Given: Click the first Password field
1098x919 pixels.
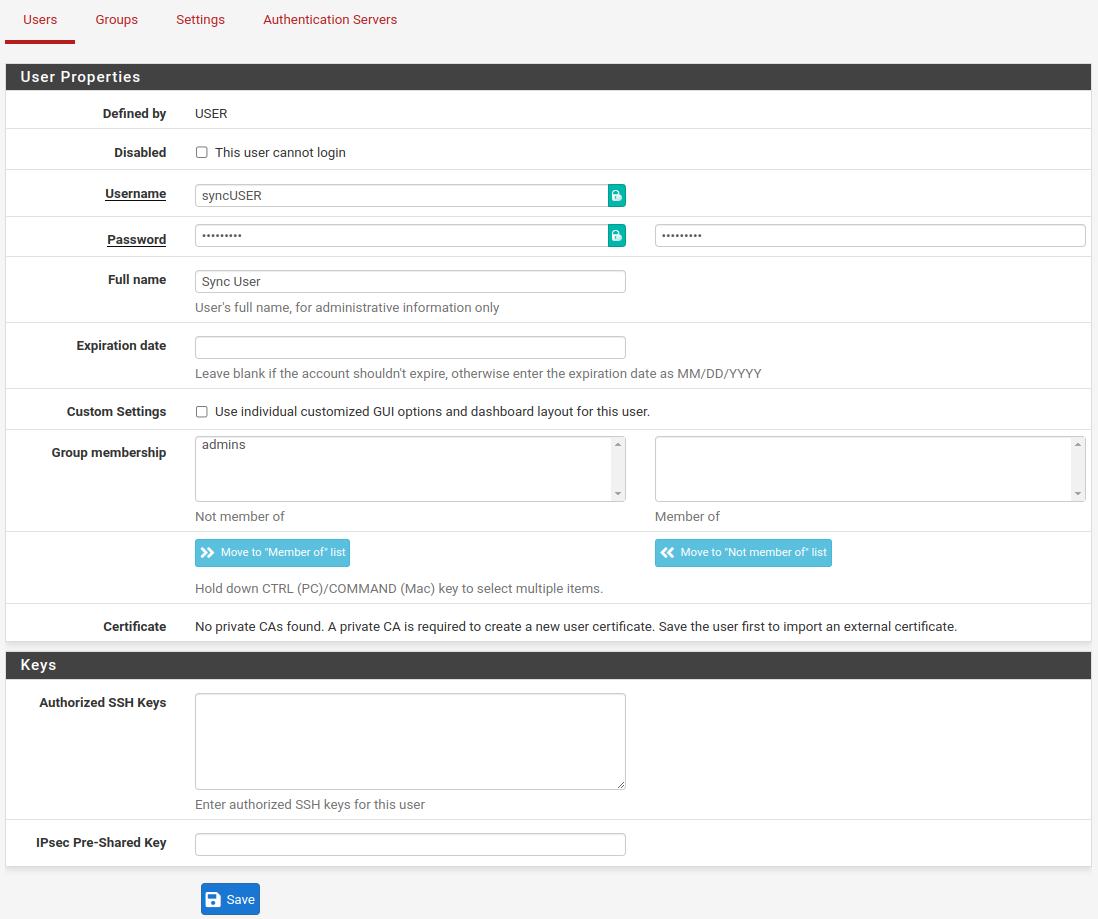Looking at the screenshot, I should pyautogui.click(x=401, y=235).
